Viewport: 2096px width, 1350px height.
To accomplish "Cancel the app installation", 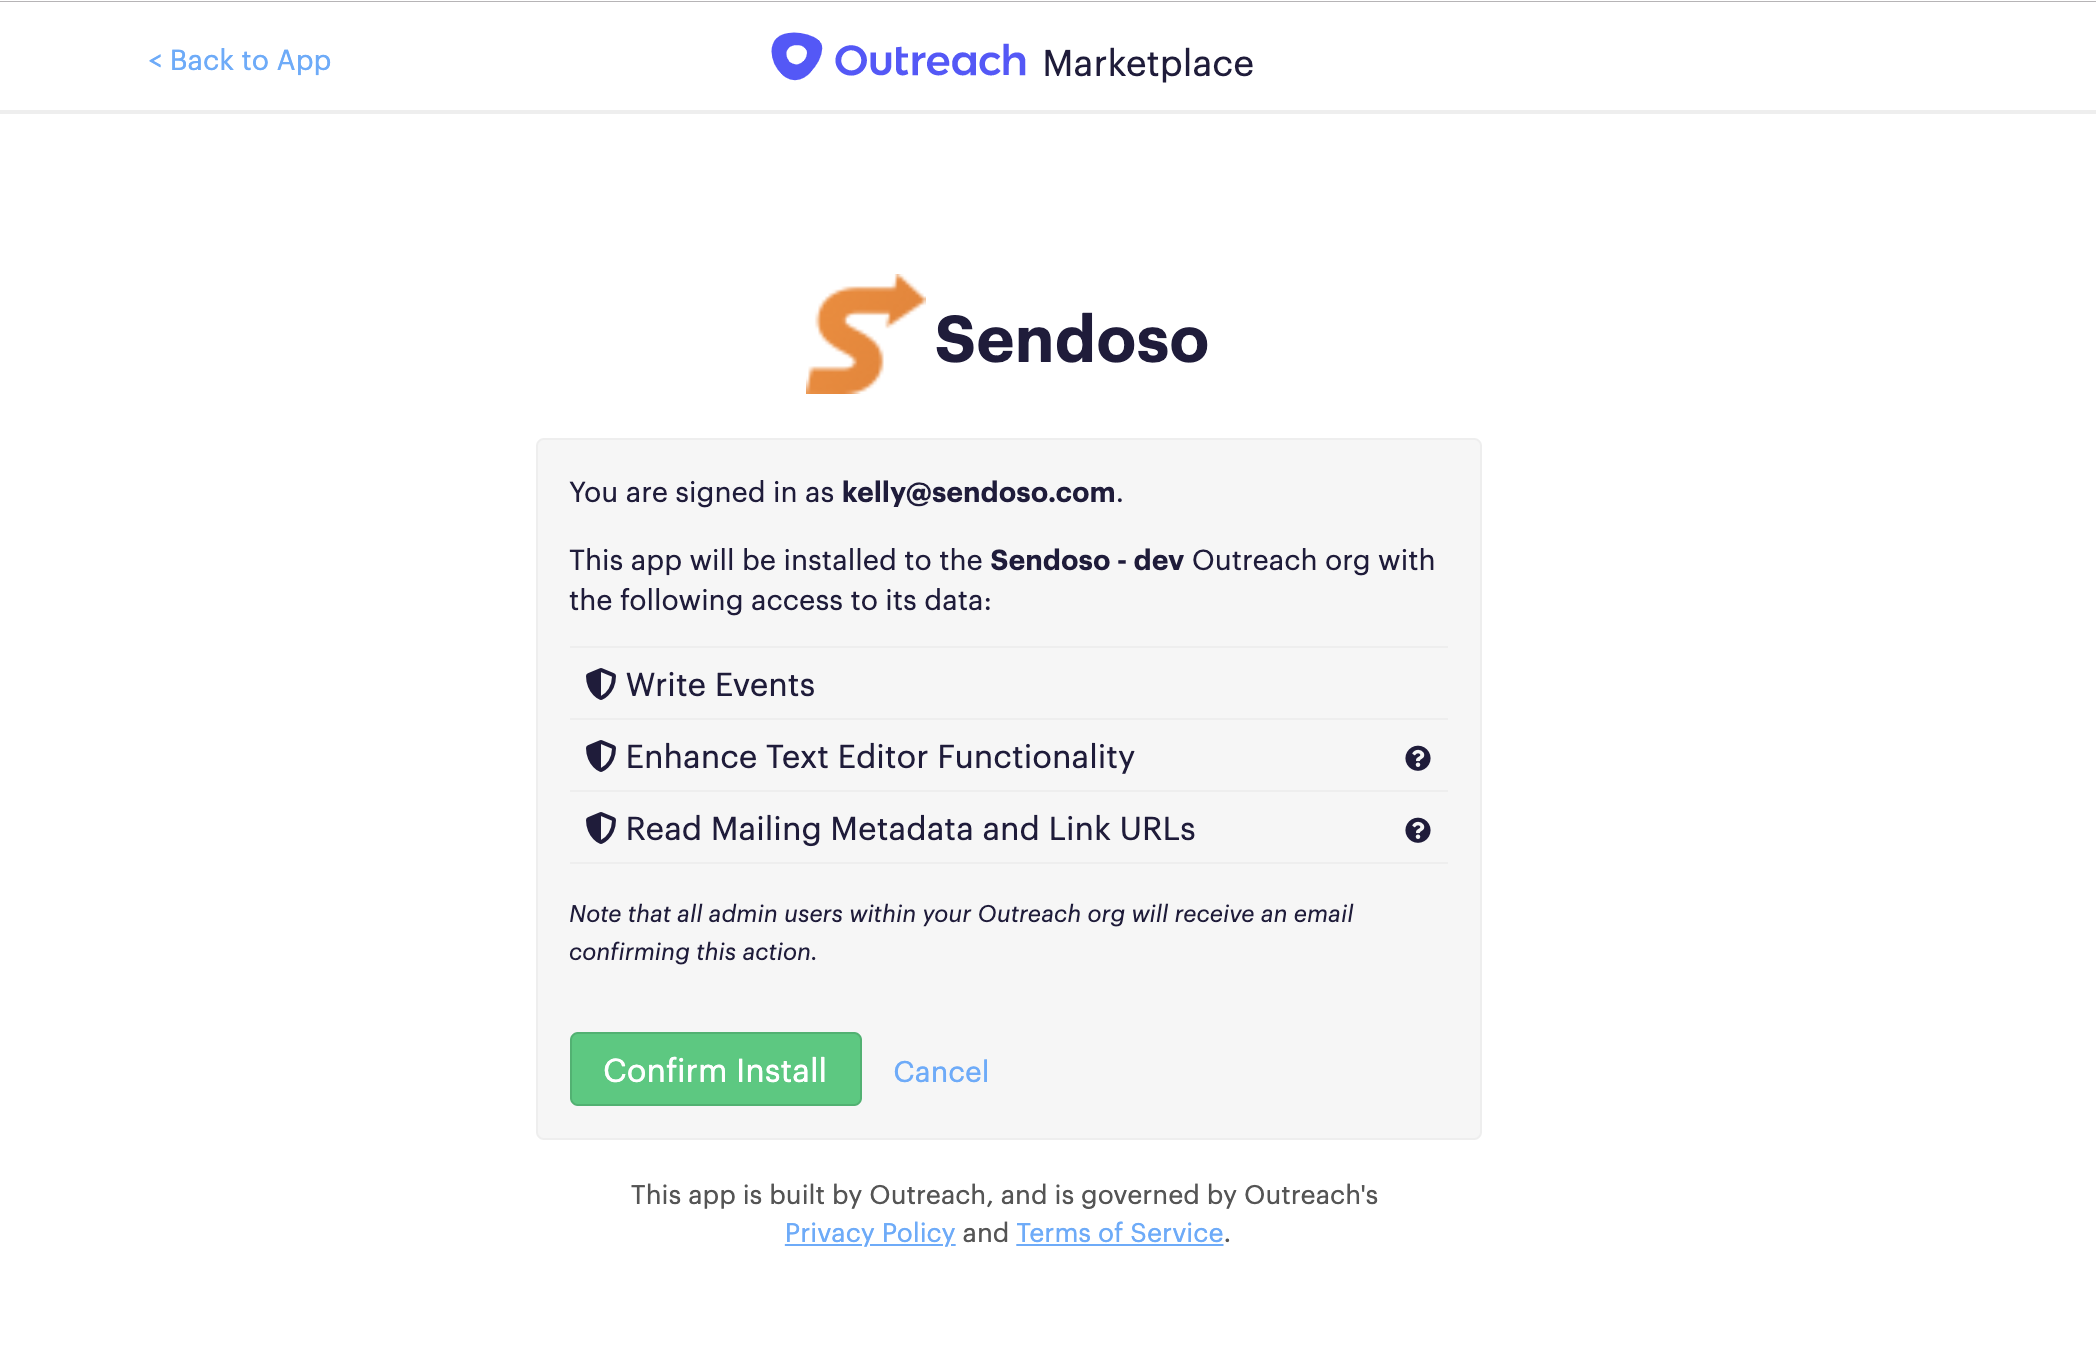I will [x=940, y=1072].
